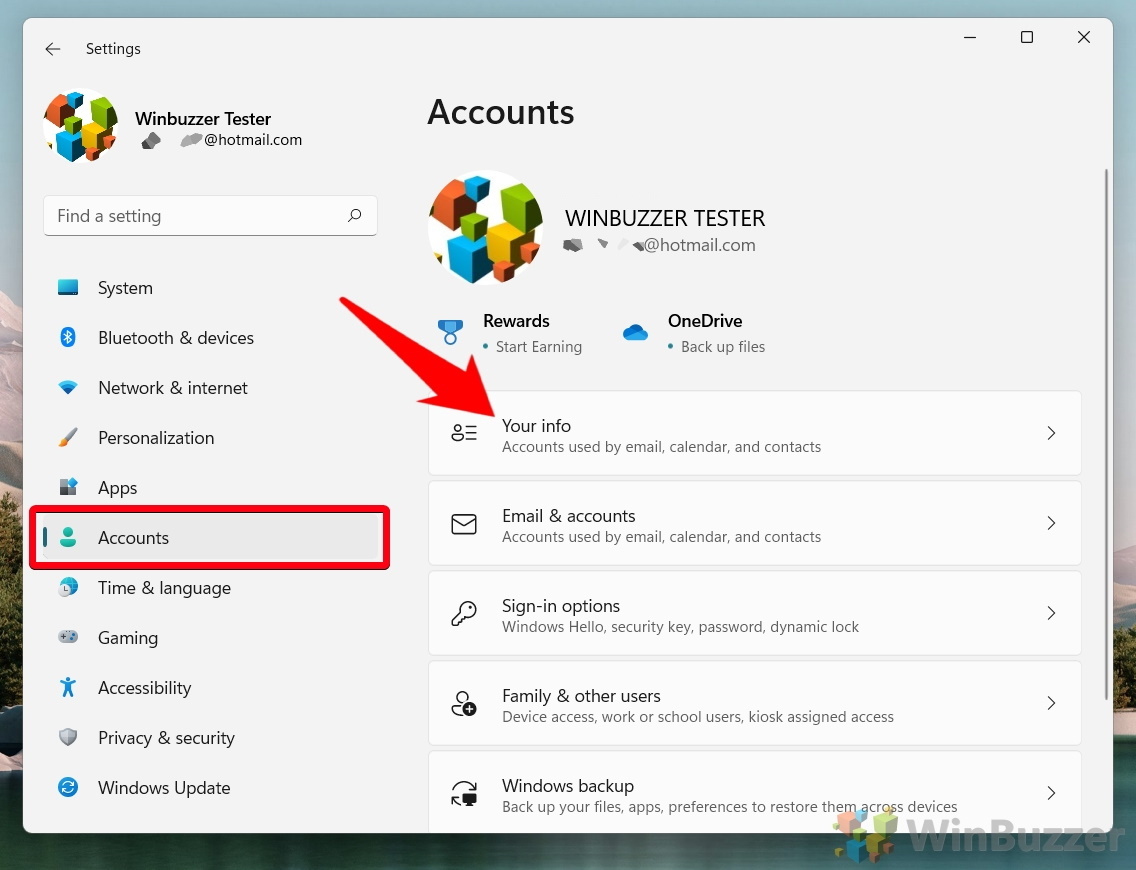Open Your info title
Viewport: 1136px width, 870px height.
click(x=536, y=425)
